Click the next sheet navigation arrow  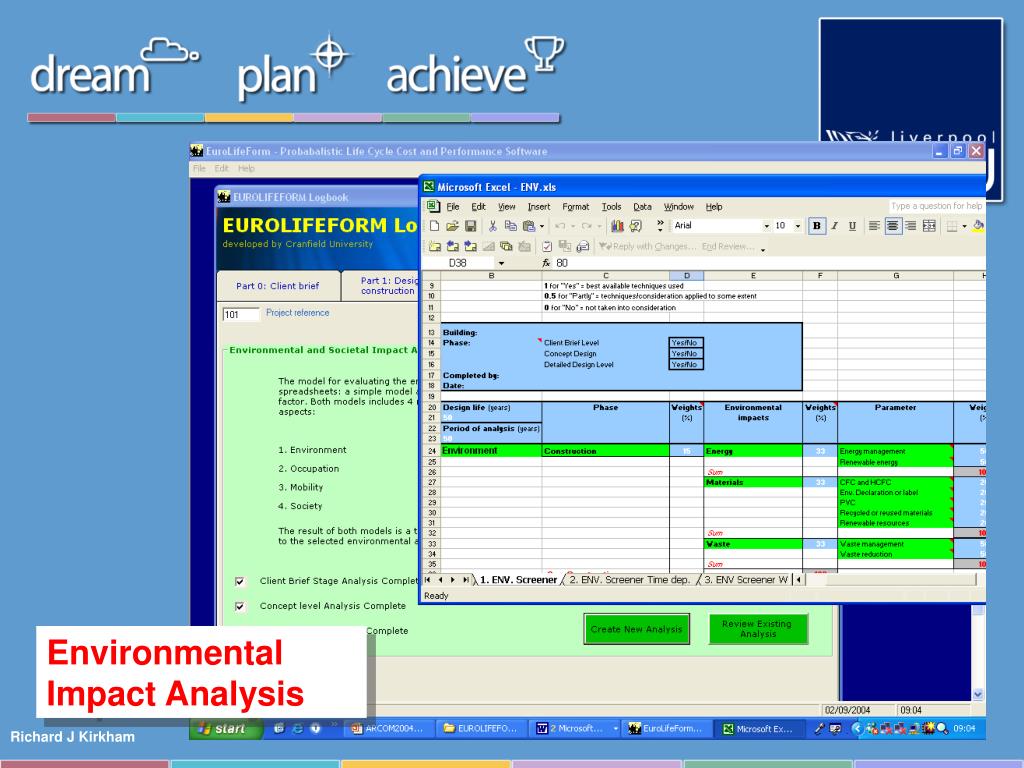coord(452,579)
